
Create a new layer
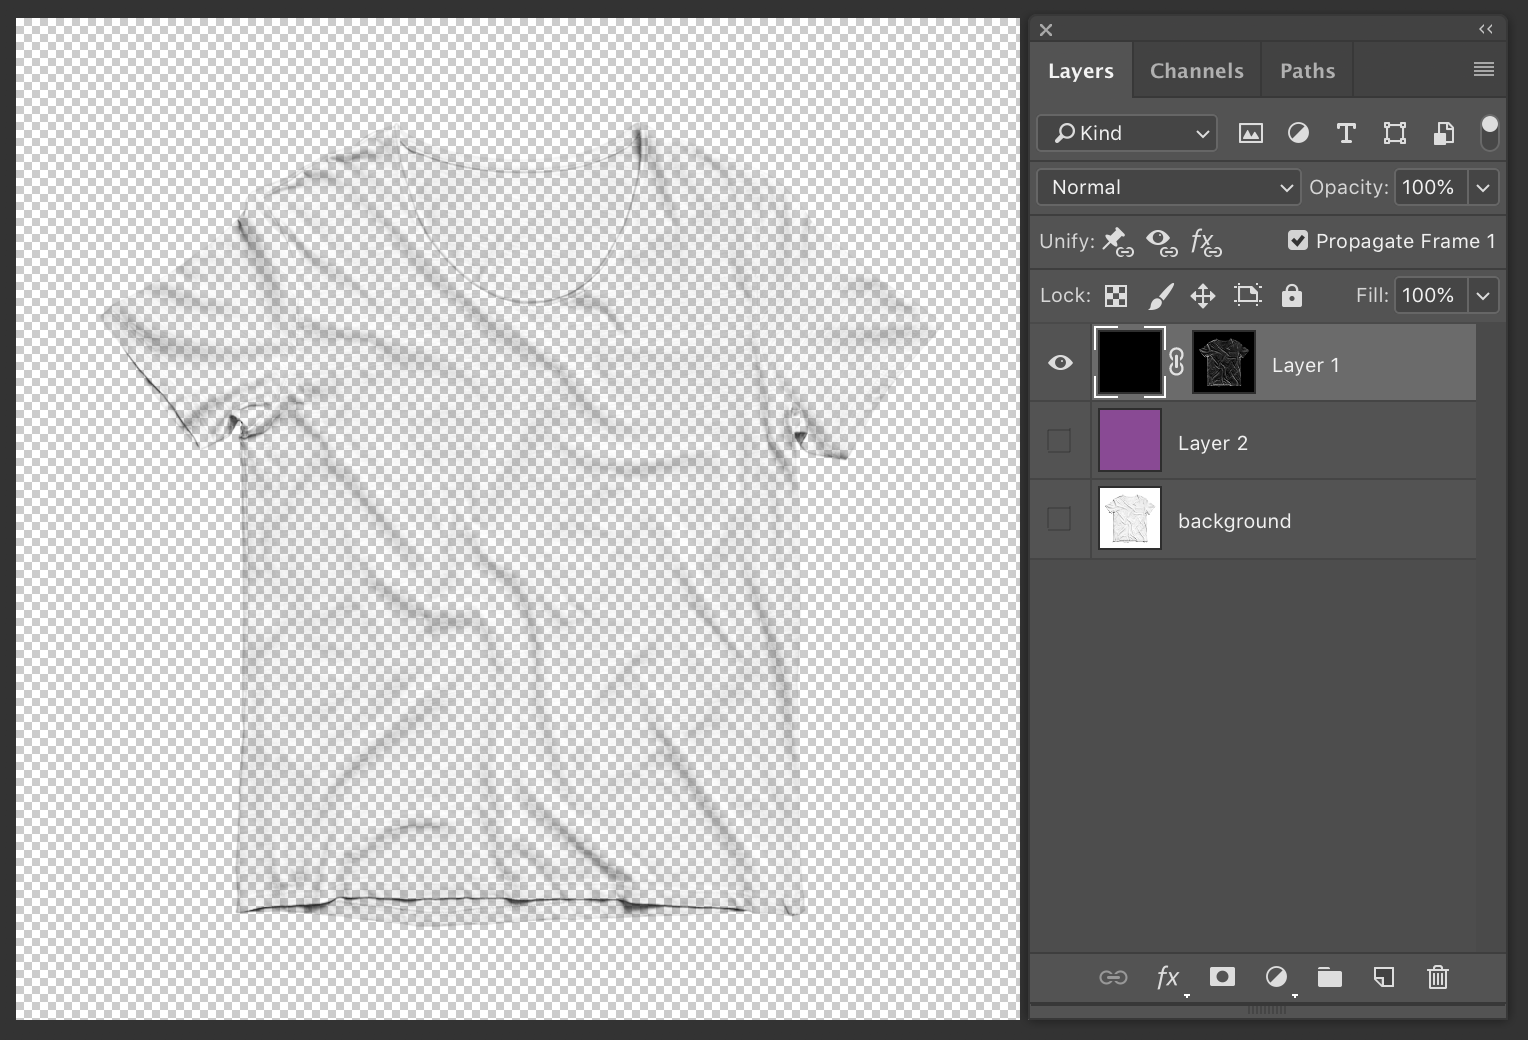click(x=1384, y=978)
